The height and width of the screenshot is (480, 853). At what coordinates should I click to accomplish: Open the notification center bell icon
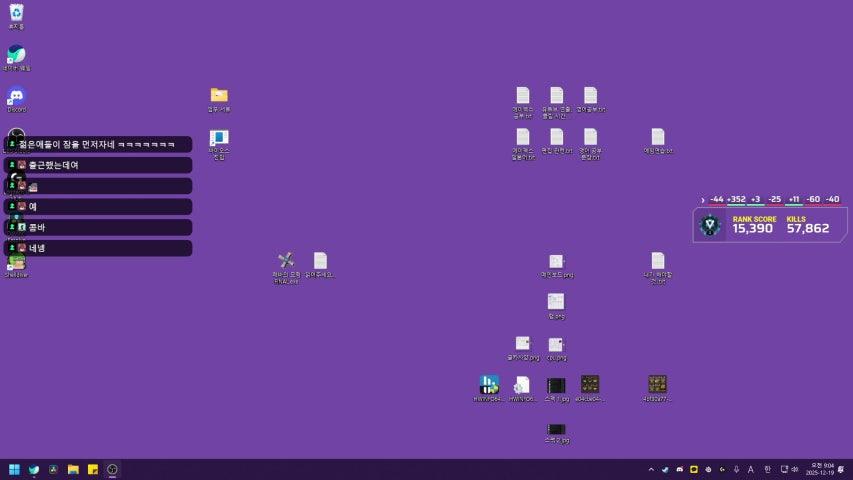[x=840, y=469]
